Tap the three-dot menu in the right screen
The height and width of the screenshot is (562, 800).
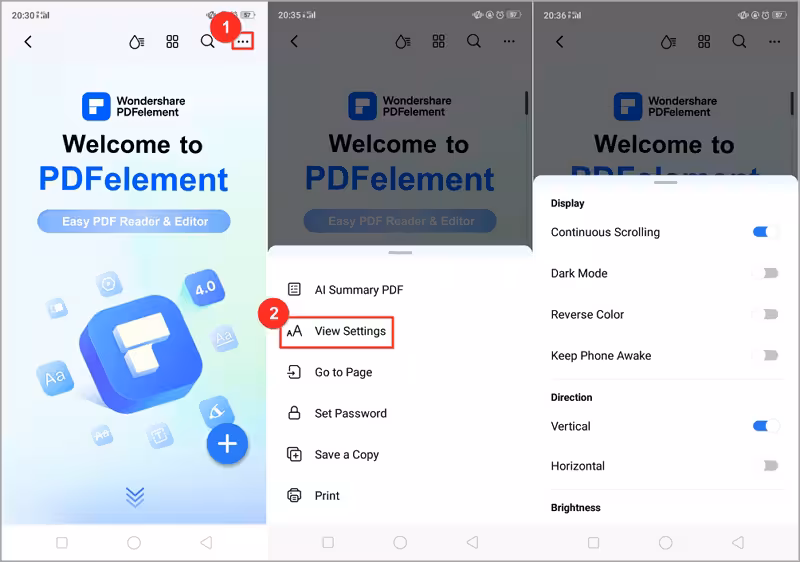774,42
